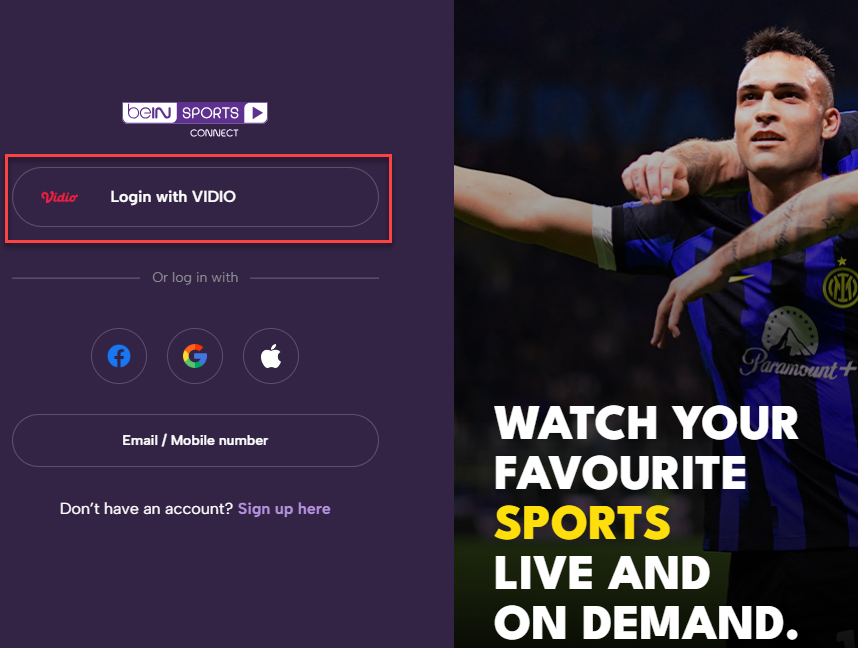Click the 'Don't have an account?' text
The image size is (858, 648).
pos(147,509)
